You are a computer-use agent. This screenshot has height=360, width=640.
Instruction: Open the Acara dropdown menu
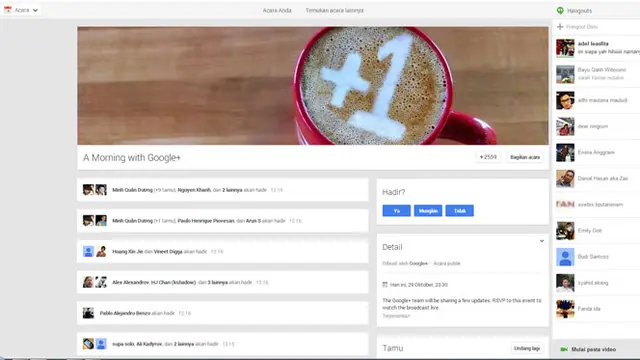click(x=21, y=10)
